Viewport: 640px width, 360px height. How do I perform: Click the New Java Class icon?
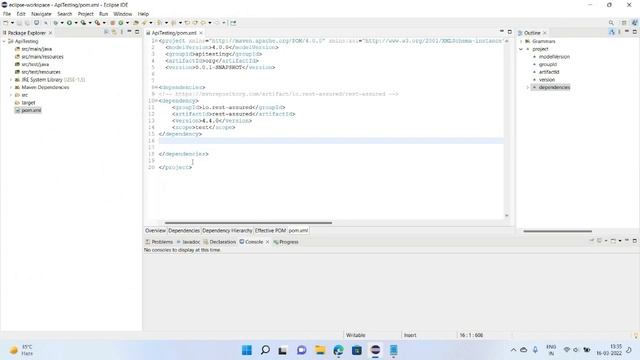coord(121,23)
